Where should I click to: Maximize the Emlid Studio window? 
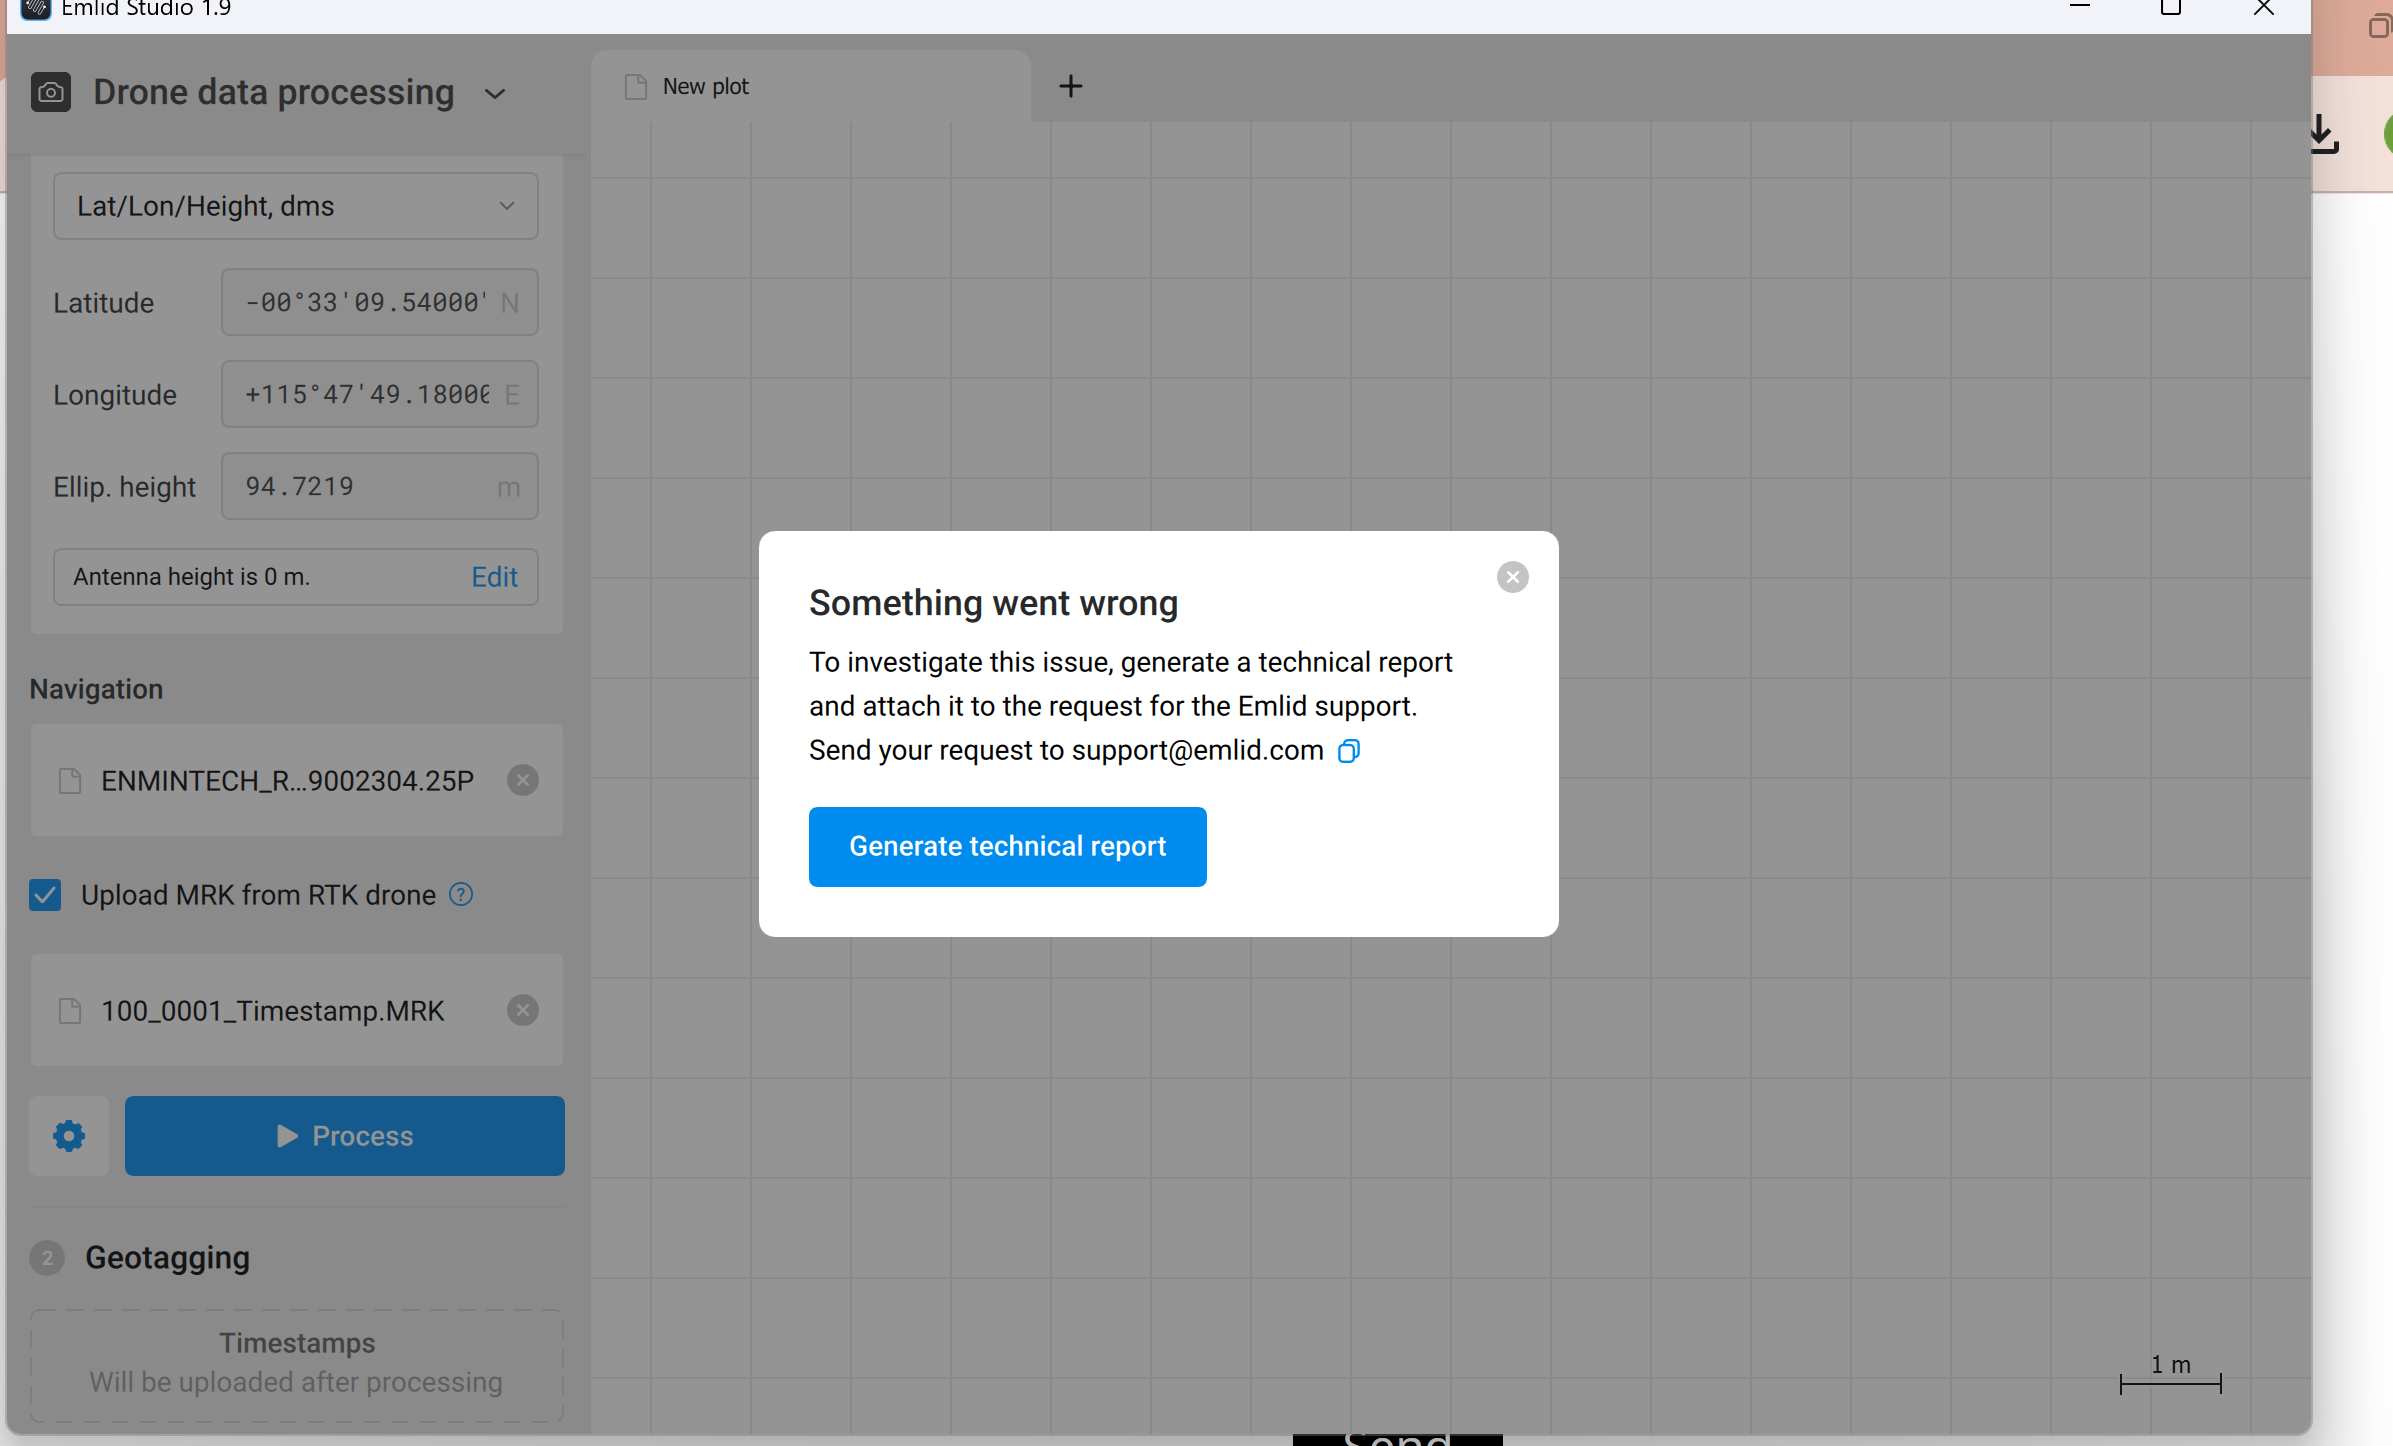tap(2171, 8)
